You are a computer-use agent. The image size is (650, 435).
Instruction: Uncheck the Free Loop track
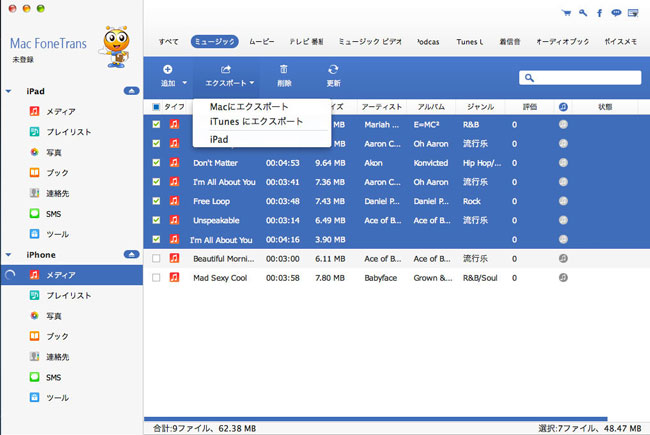pyautogui.click(x=156, y=201)
